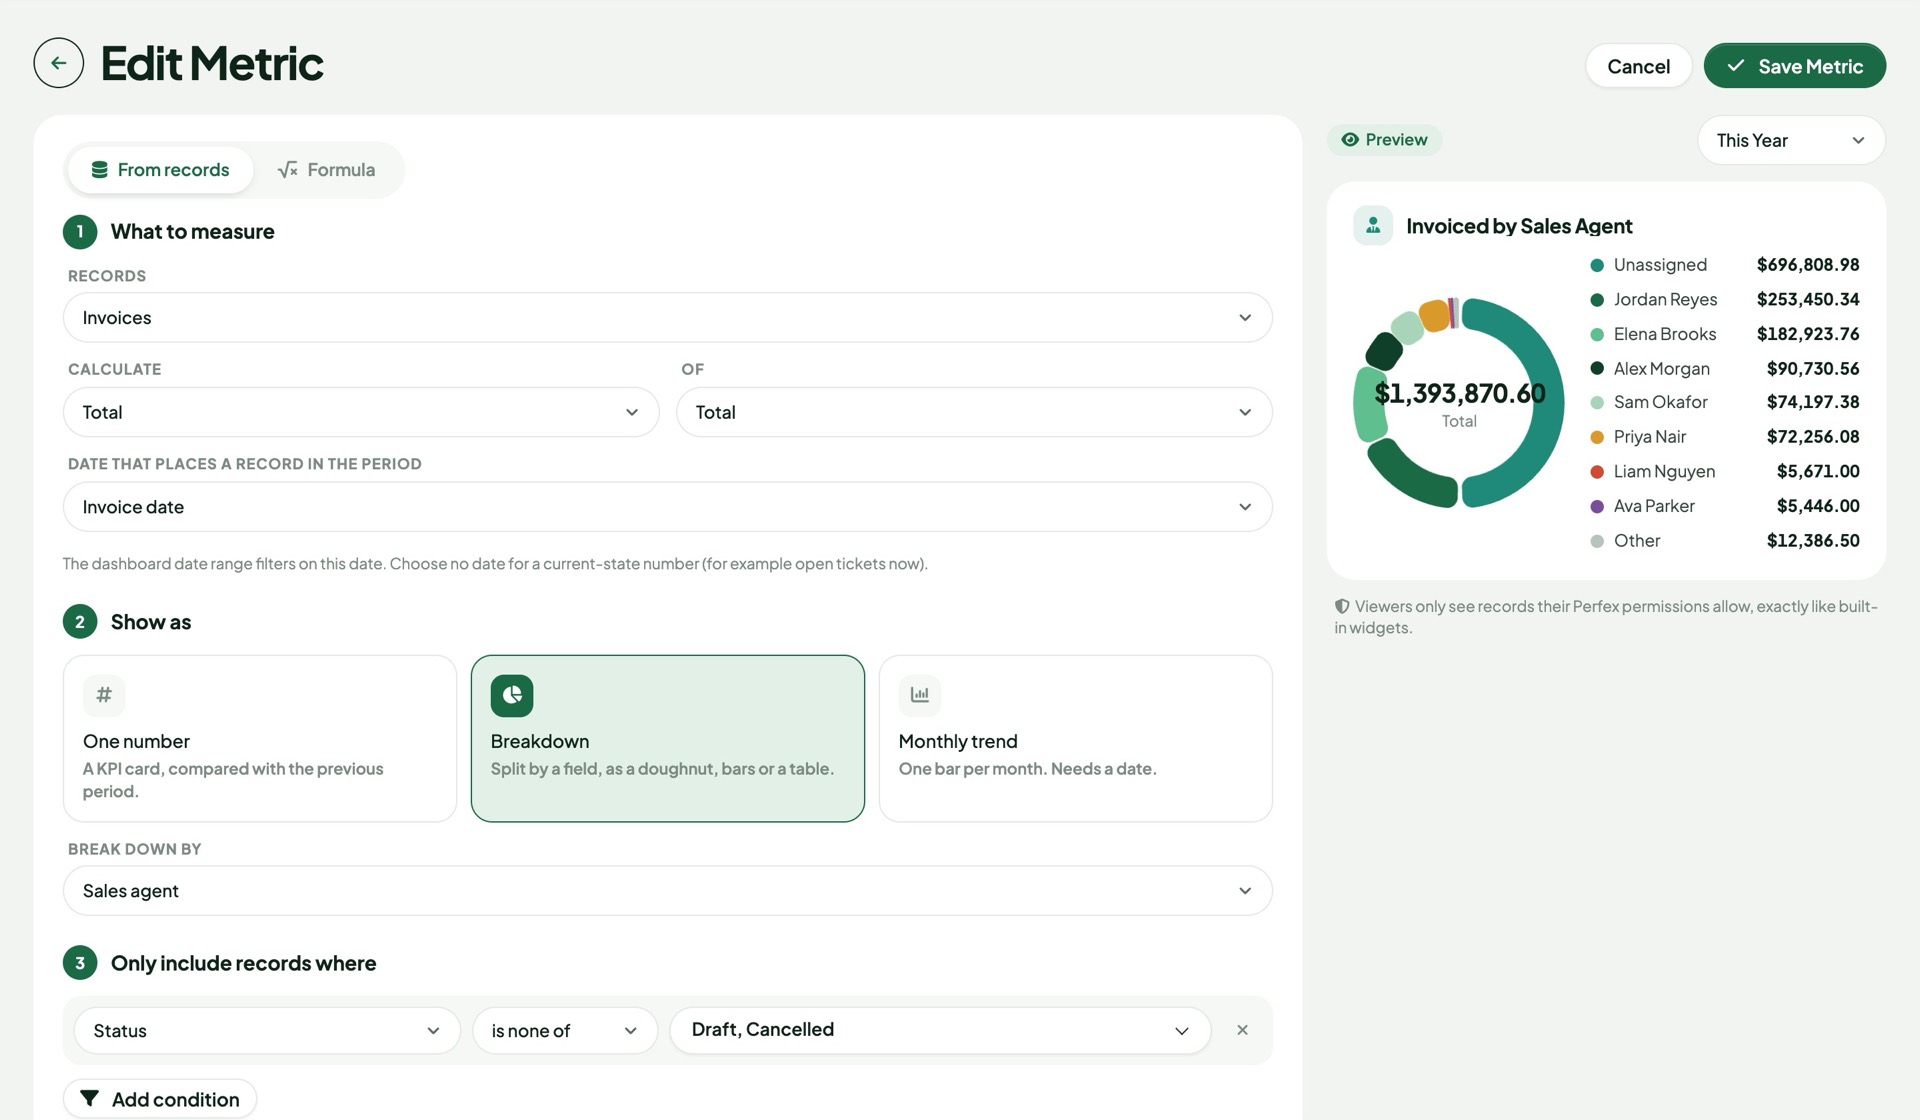Click the Other legend amount $12,386.50
Image resolution: width=1920 pixels, height=1120 pixels.
click(1813, 541)
